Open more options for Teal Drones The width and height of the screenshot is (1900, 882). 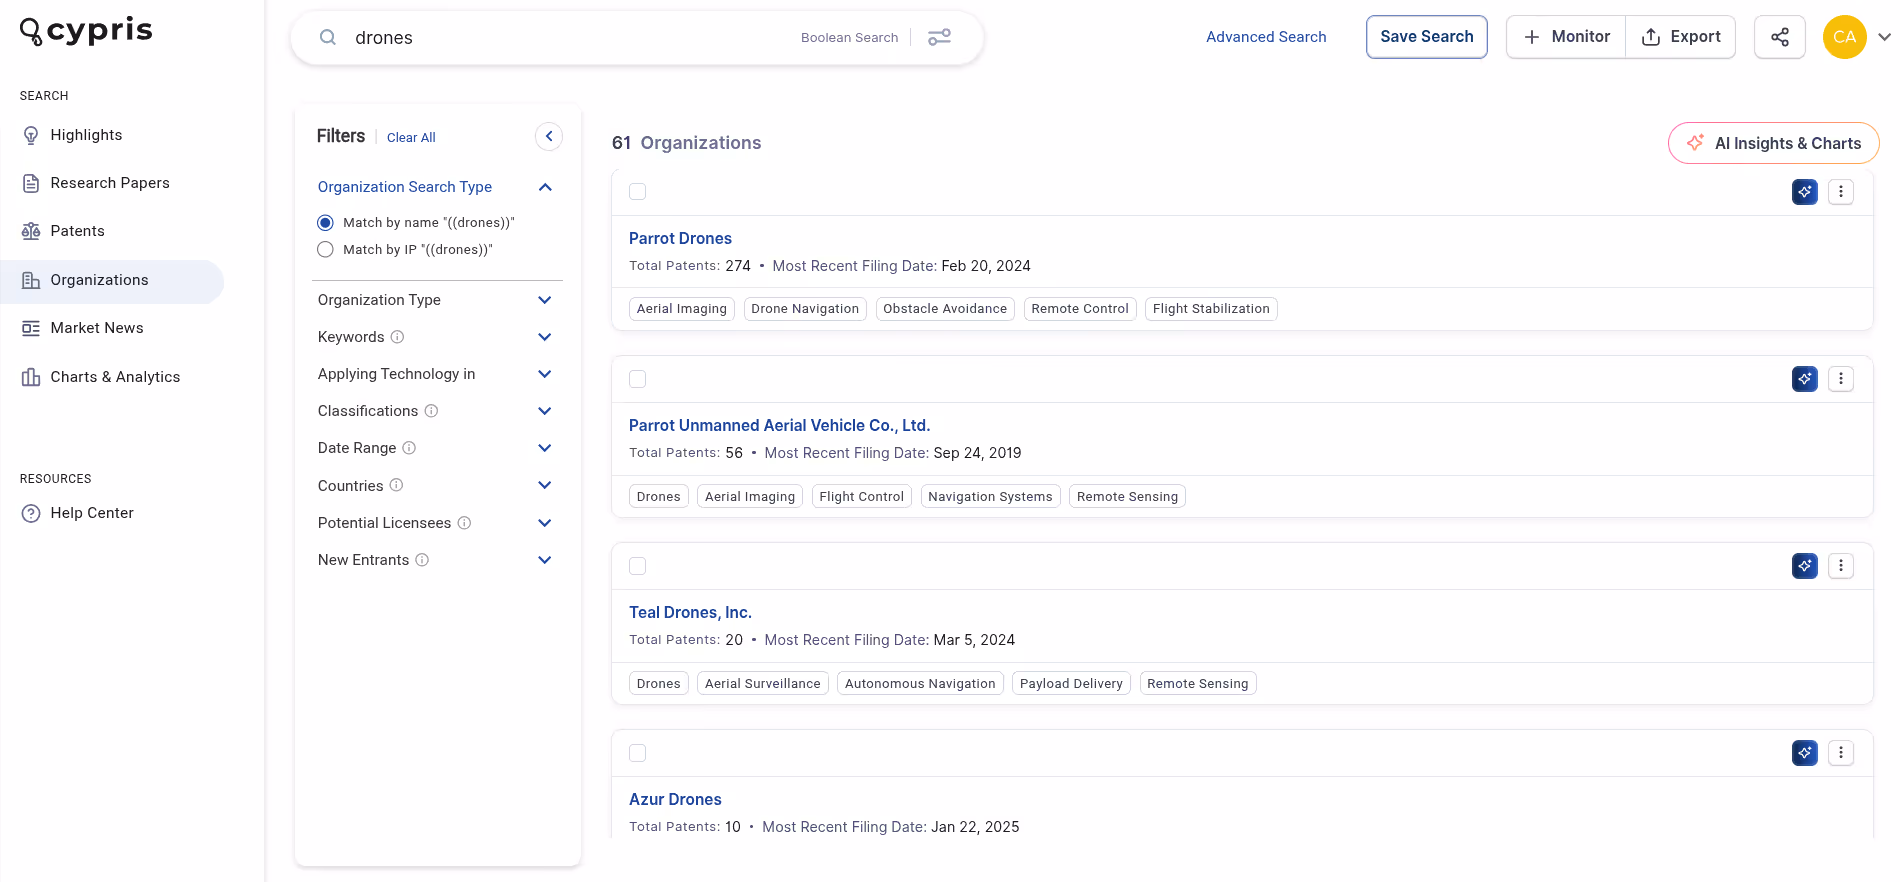click(1841, 566)
